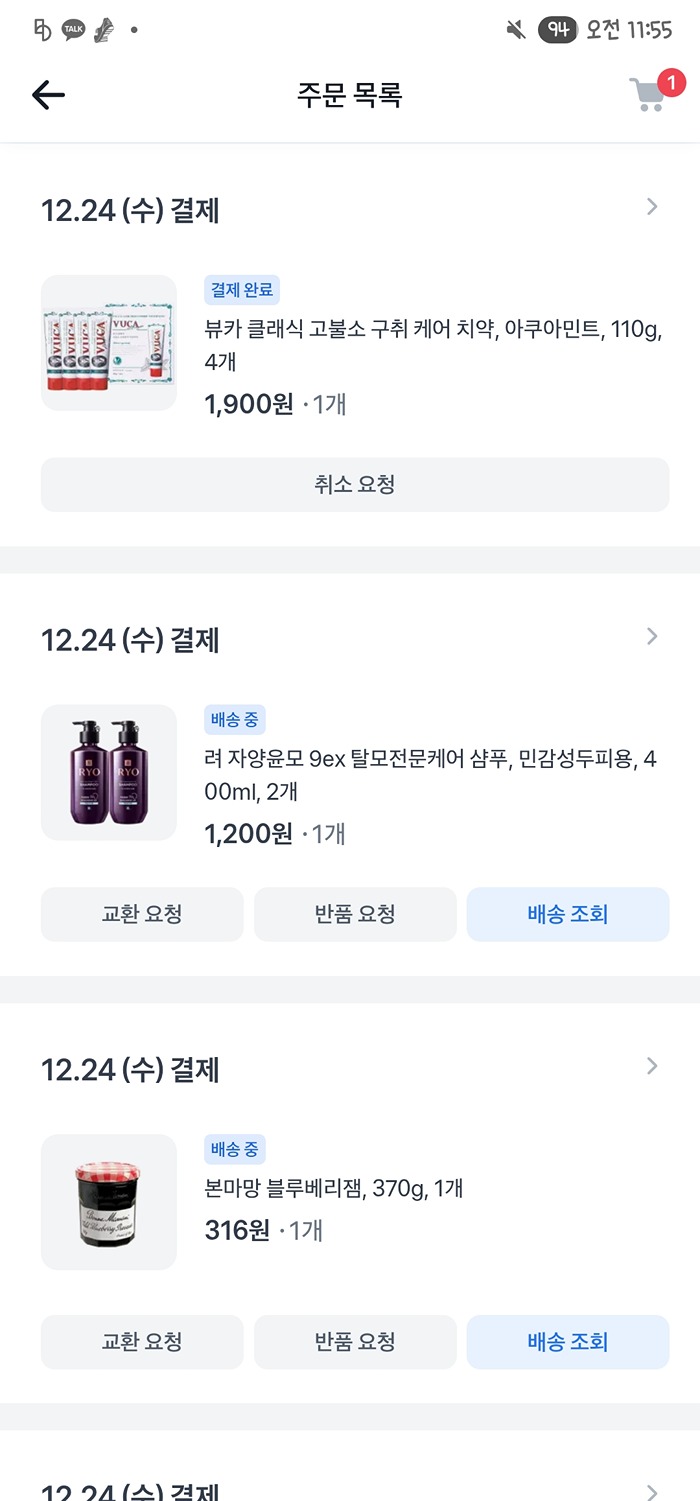700x1501 pixels.
Task: Open the VUCA toothpaste product thumbnail
Action: click(x=109, y=343)
